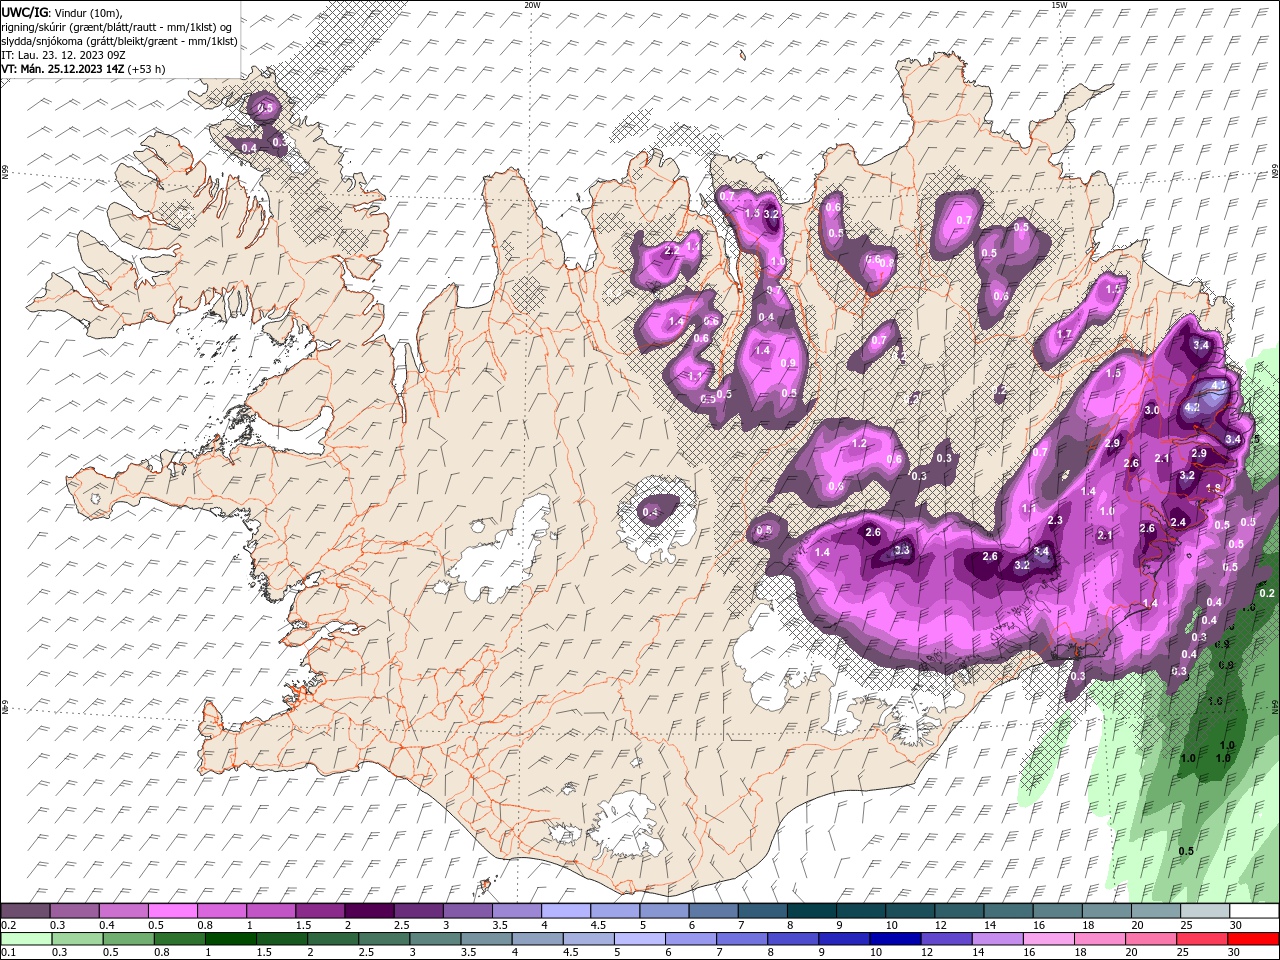Click the '20W' longitude label
This screenshot has width=1280, height=960.
tap(533, 5)
